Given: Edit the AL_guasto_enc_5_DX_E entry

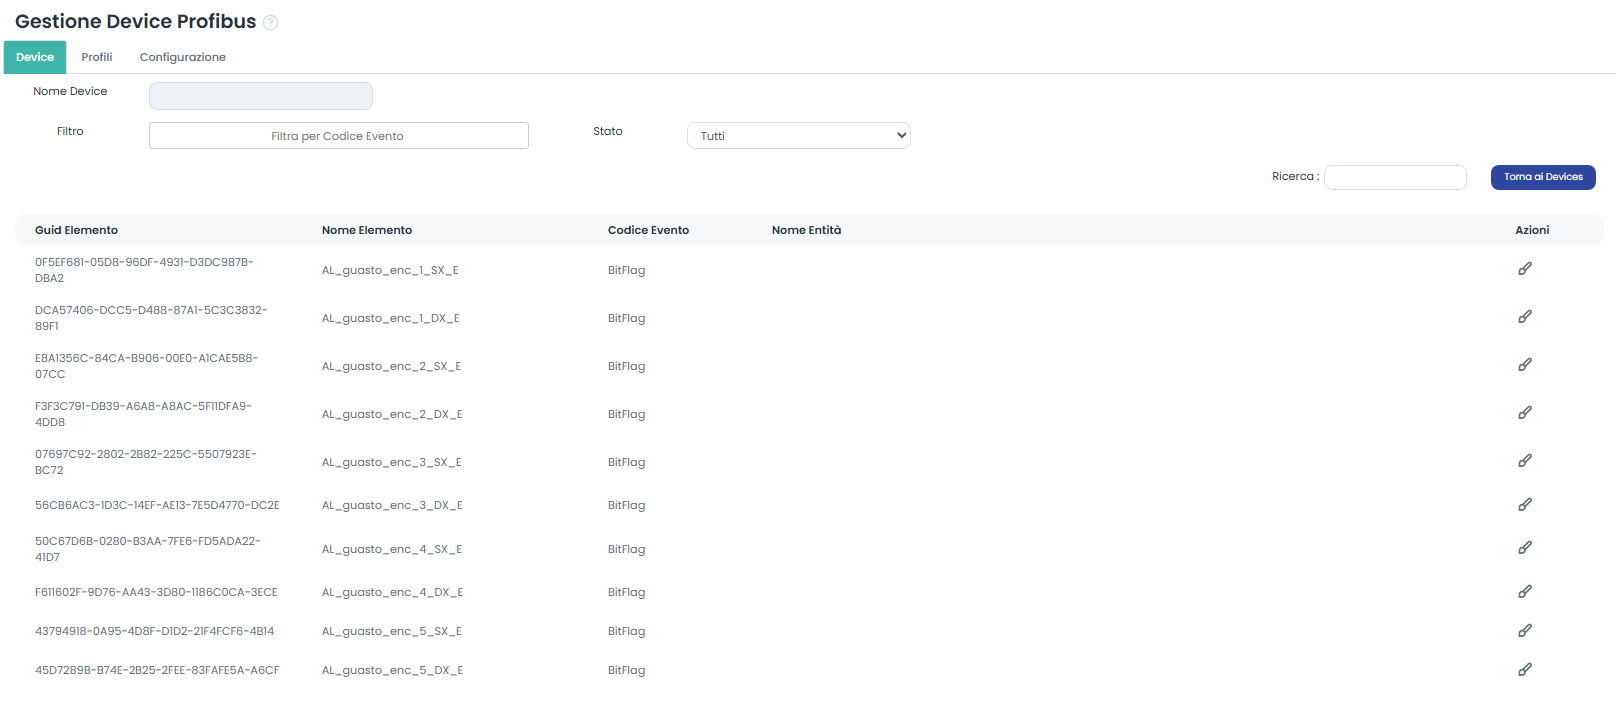Looking at the screenshot, I should (x=1524, y=670).
